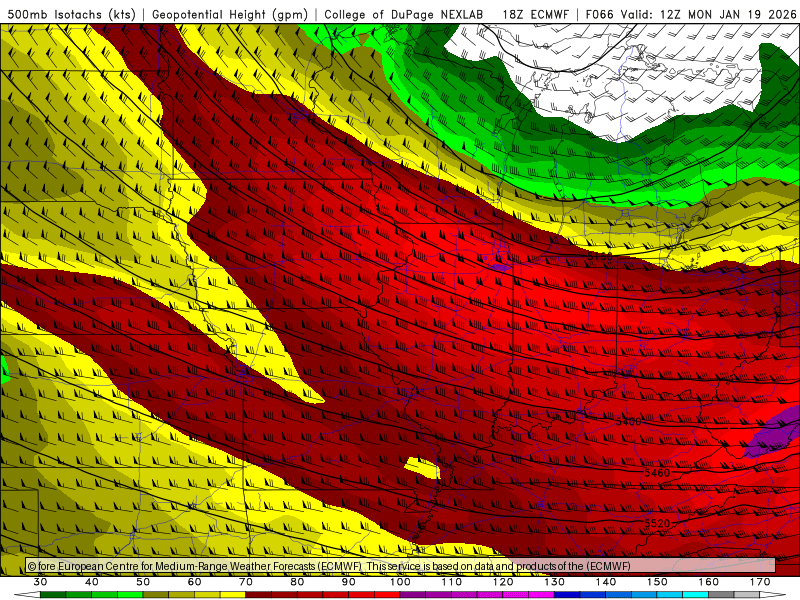This screenshot has width=800, height=600.
Task: Select the purple swatch just after 100
Action: (413, 595)
